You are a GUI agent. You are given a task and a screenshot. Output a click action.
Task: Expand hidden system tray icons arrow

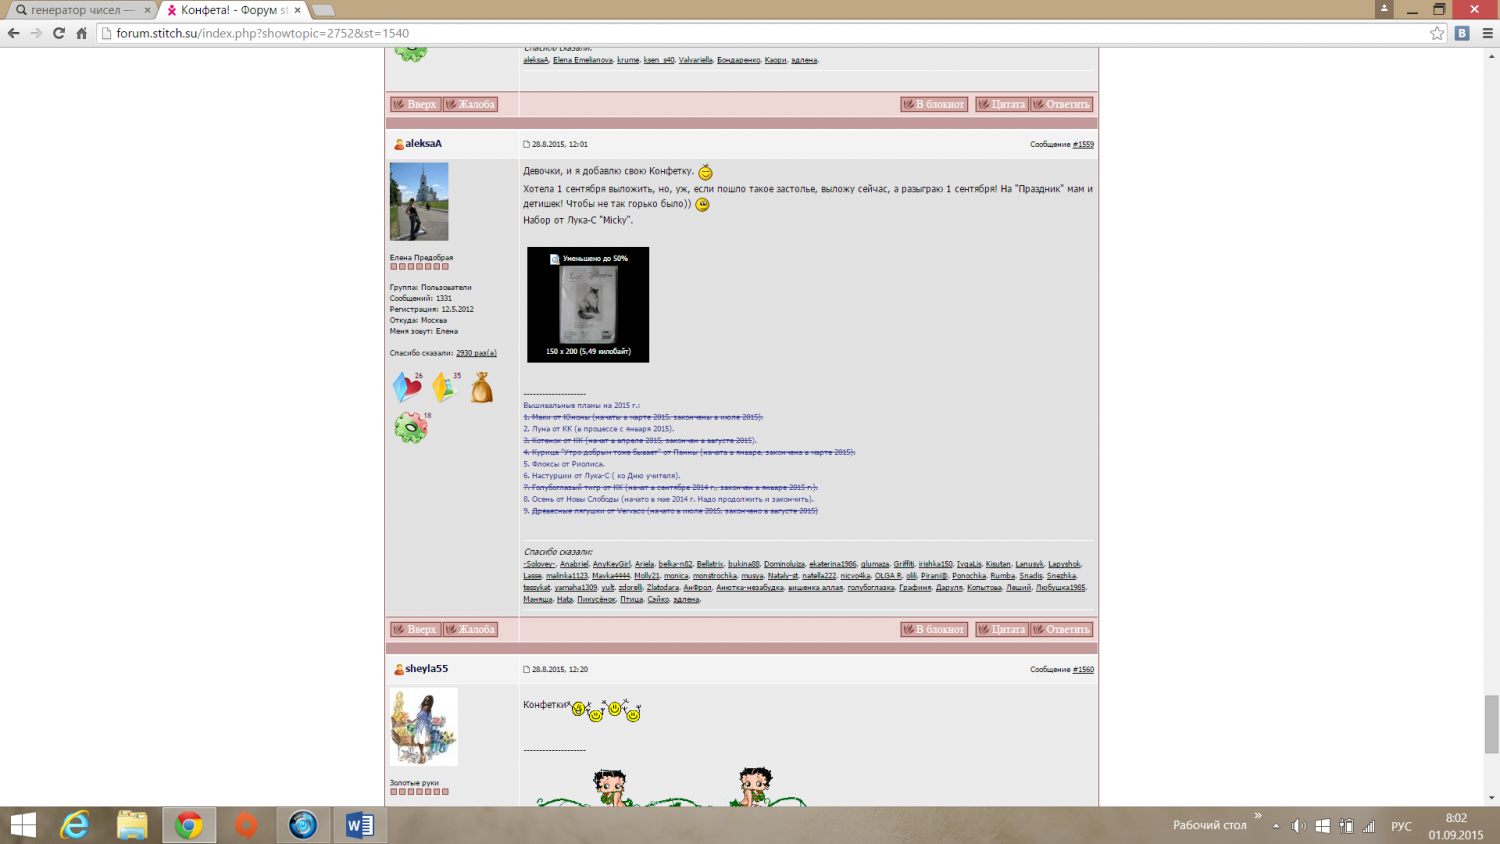tap(1276, 826)
